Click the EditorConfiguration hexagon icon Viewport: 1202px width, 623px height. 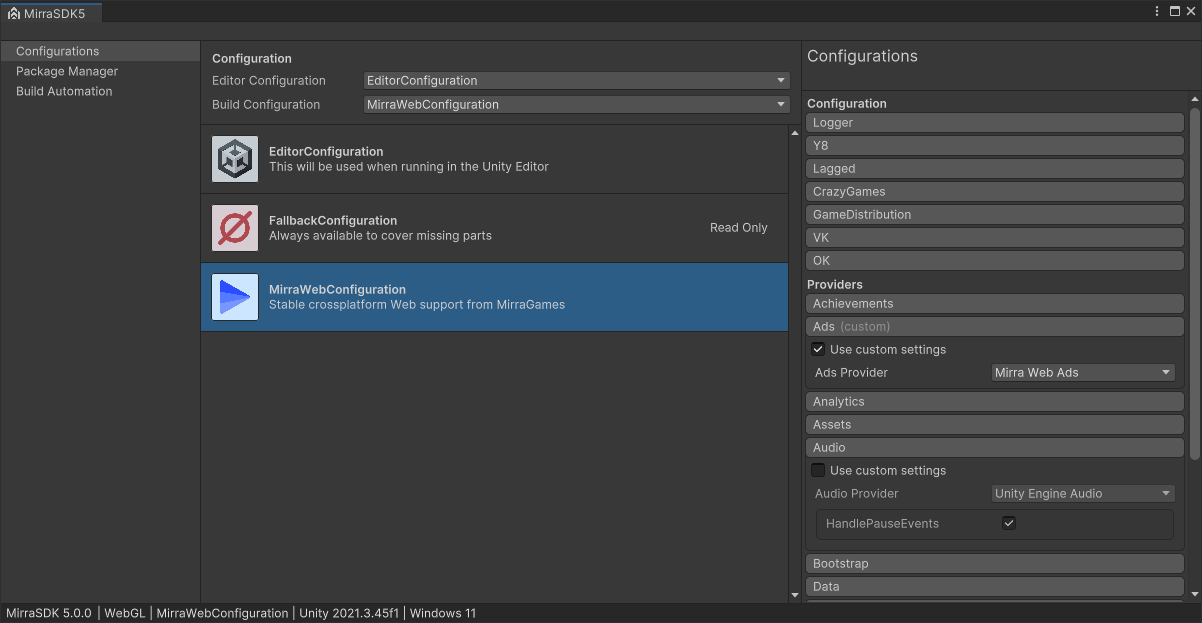coord(234,158)
